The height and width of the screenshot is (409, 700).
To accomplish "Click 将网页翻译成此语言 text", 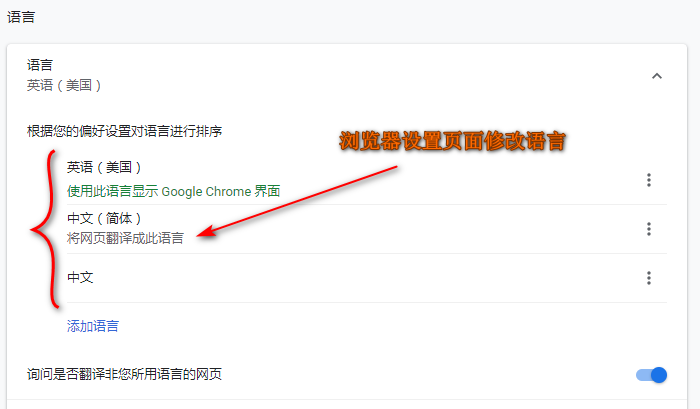I will click(x=125, y=238).
